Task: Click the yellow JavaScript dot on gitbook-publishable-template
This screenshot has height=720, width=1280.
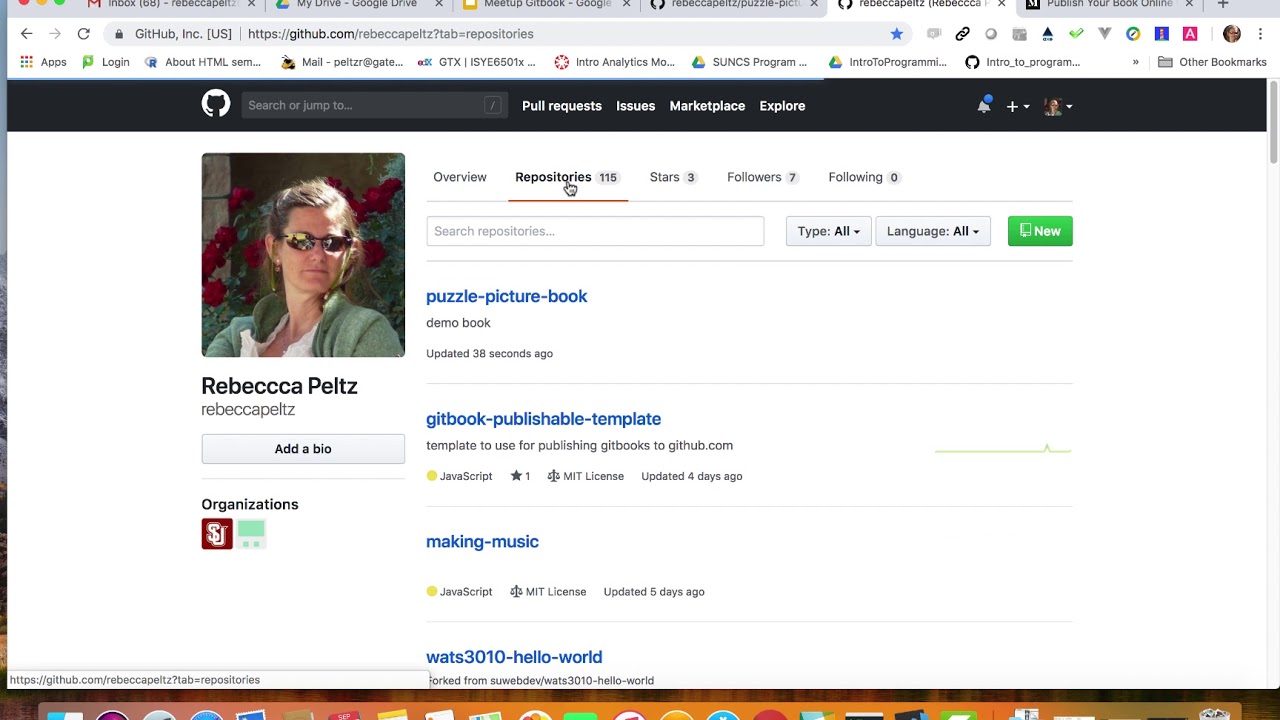Action: pyautogui.click(x=432, y=476)
